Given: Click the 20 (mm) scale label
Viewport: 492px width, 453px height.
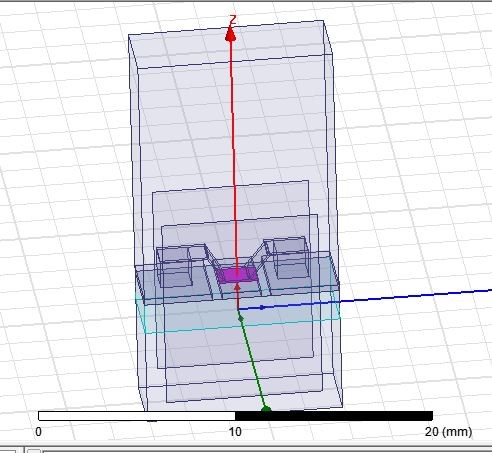Looking at the screenshot, I should pyautogui.click(x=448, y=432).
